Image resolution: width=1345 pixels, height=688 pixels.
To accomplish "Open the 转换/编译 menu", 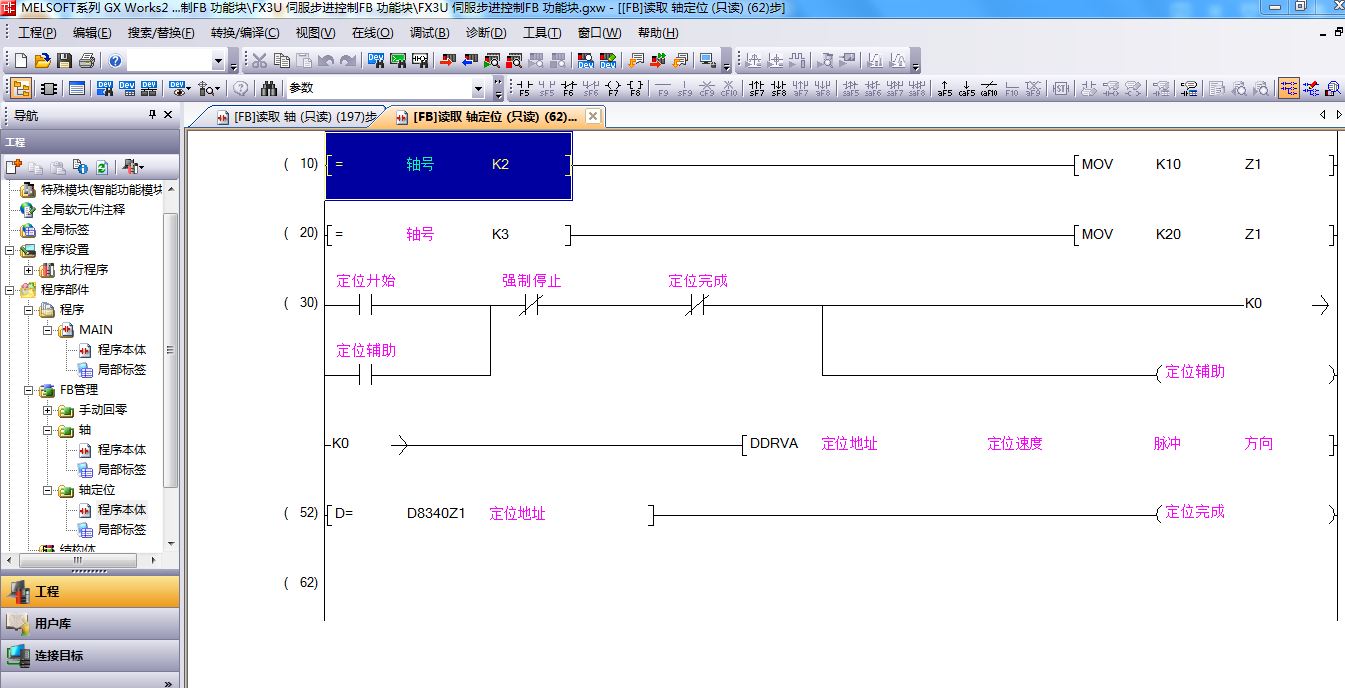I will tap(244, 33).
